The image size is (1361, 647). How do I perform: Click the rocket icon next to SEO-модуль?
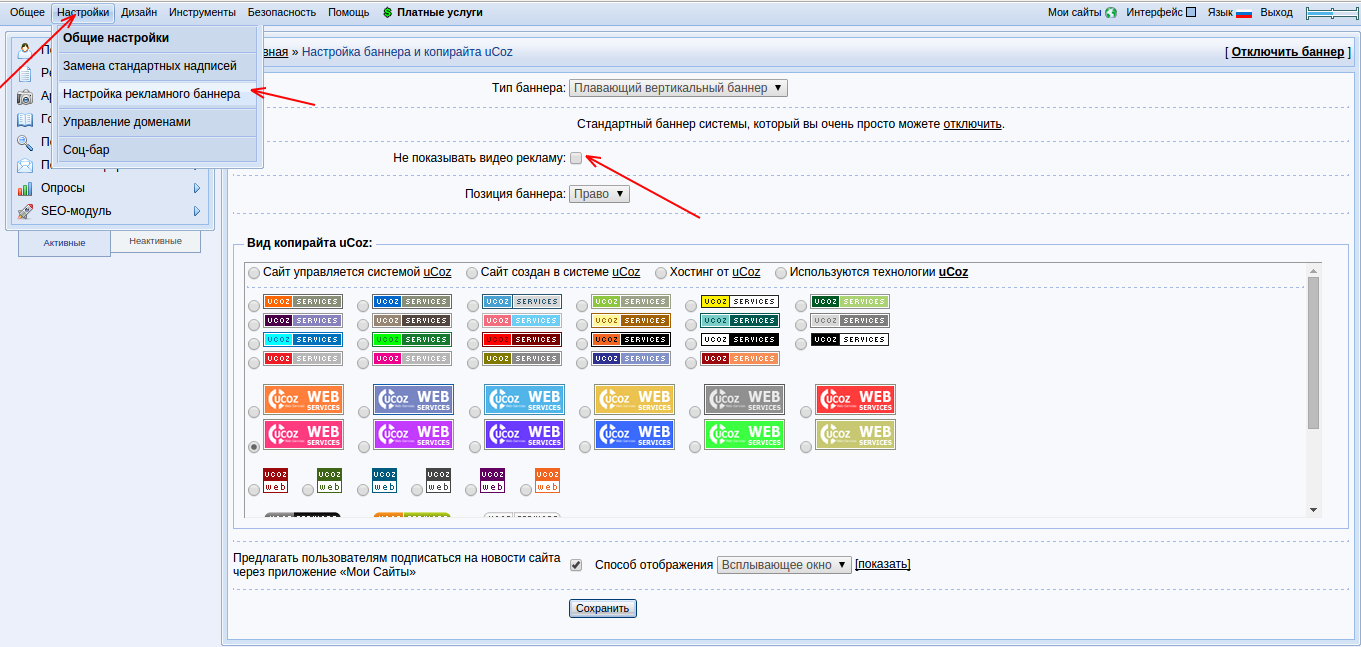(25, 211)
